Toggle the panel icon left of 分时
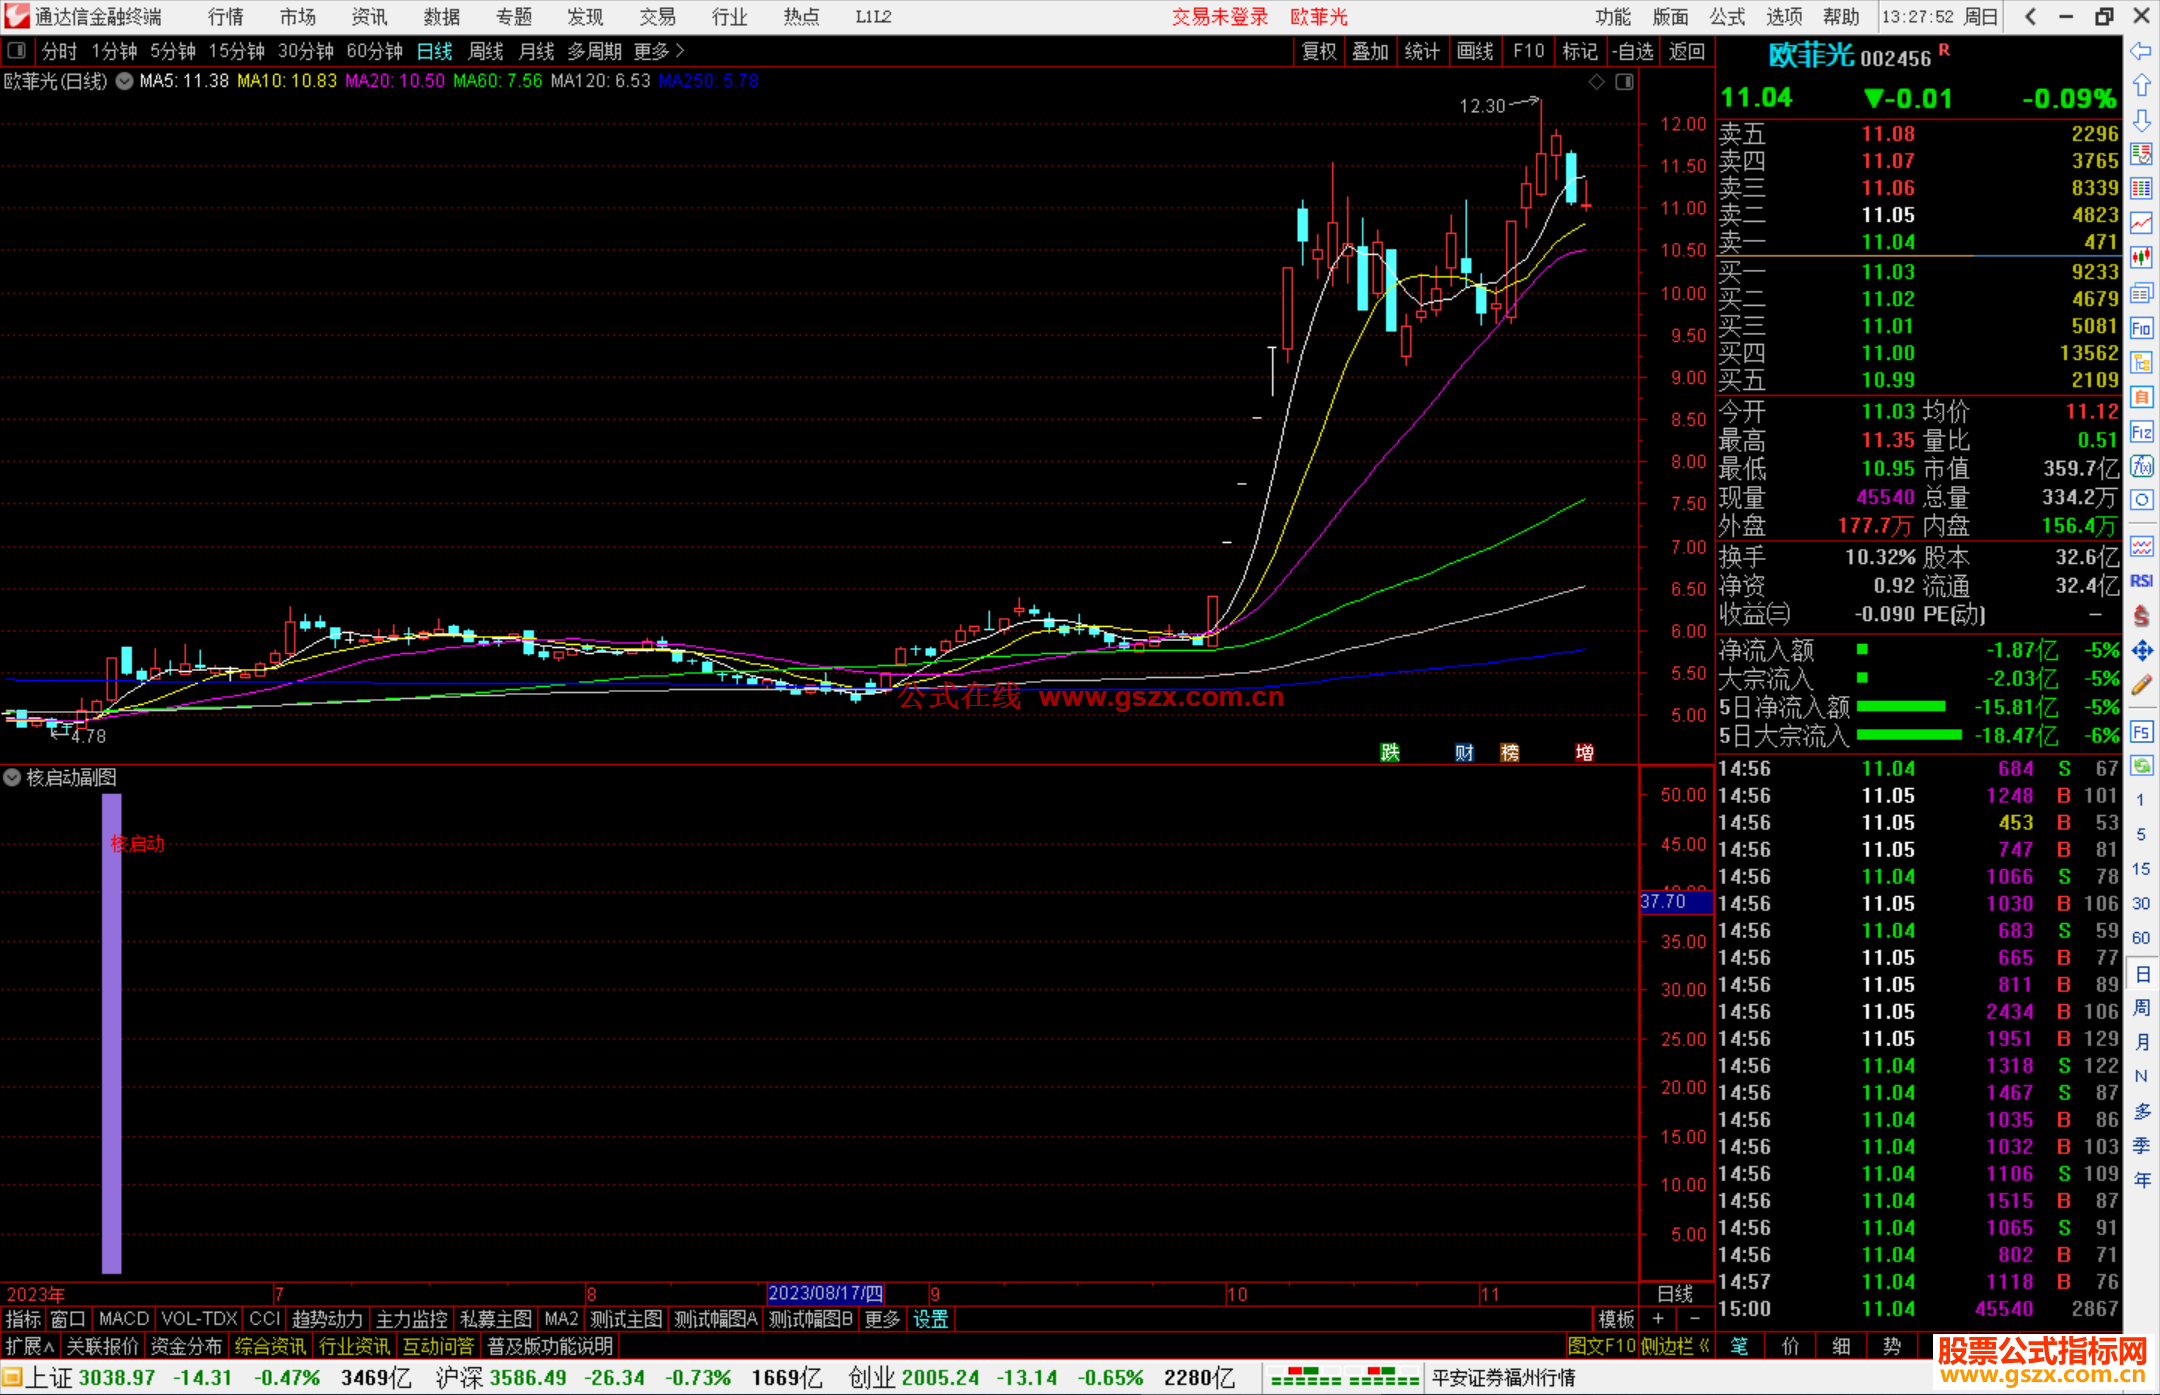Screen dimensions: 2160x1395 (x=16, y=51)
